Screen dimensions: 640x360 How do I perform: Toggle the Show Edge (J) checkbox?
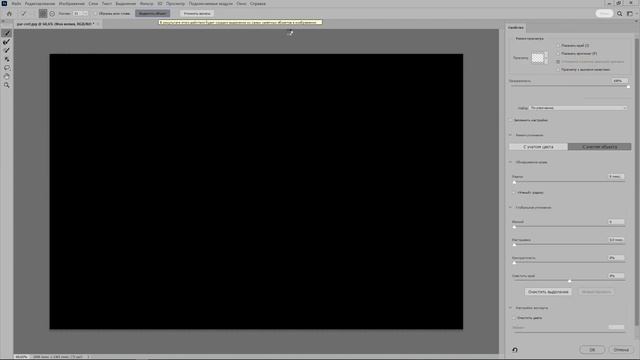558,45
